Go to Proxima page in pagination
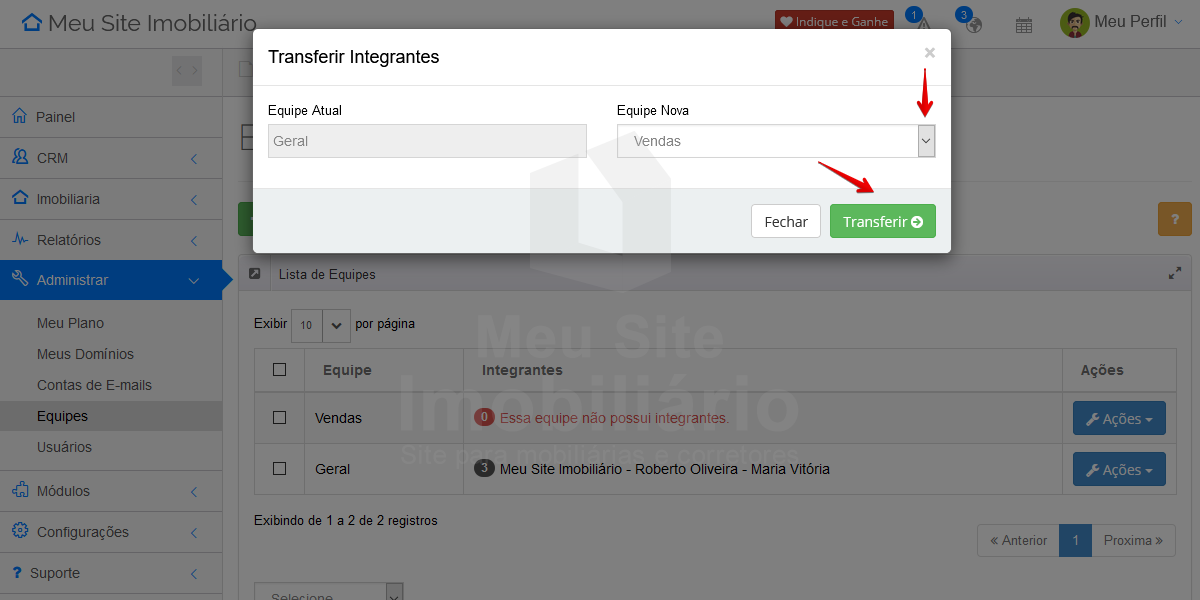This screenshot has width=1200, height=600. 1132,541
